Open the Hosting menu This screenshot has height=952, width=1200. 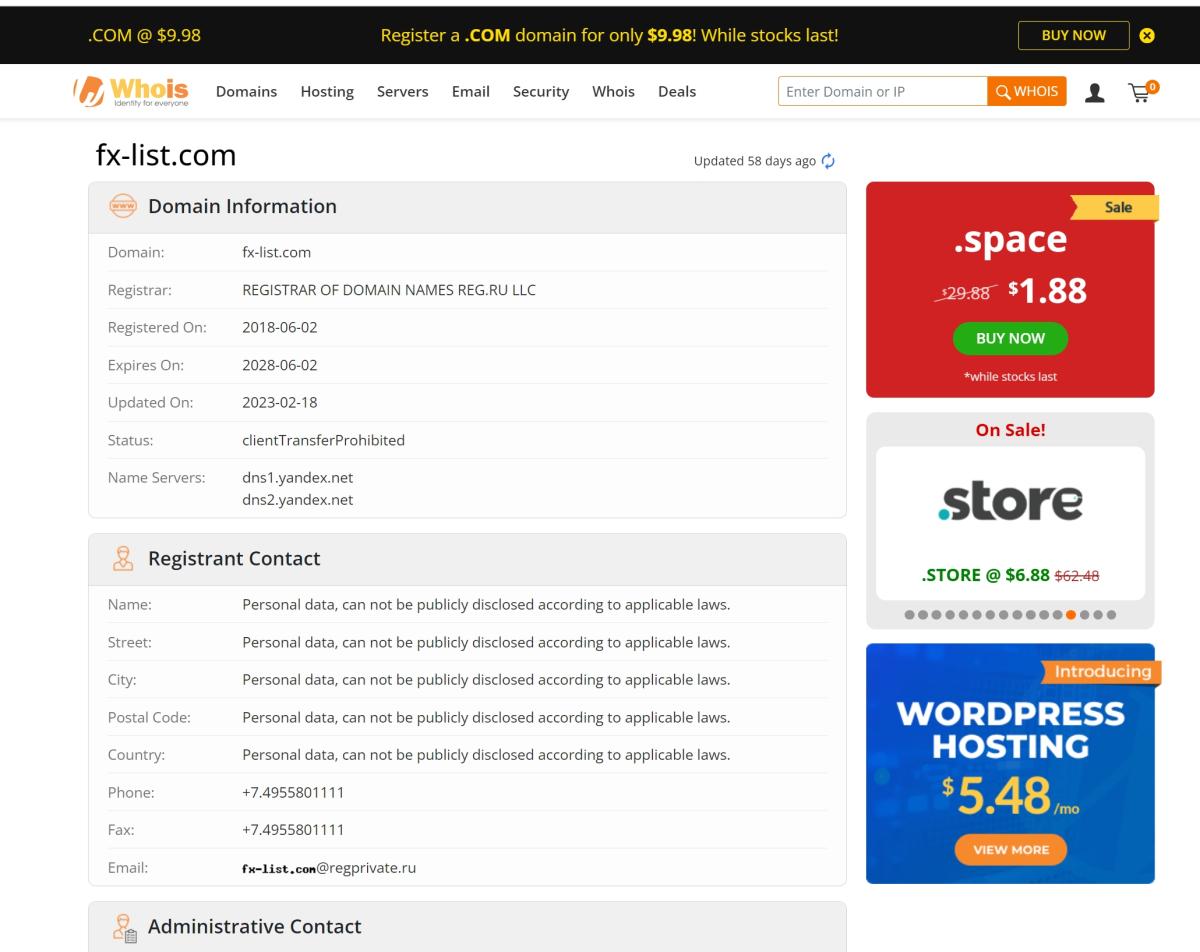[x=326, y=91]
